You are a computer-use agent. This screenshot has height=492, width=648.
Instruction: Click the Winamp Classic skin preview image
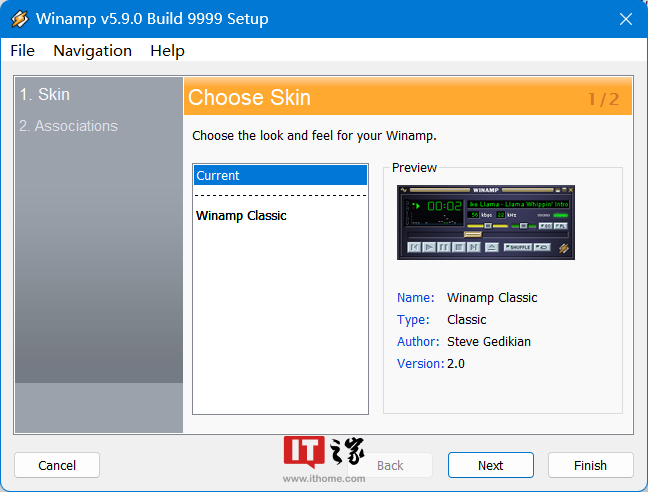486,222
